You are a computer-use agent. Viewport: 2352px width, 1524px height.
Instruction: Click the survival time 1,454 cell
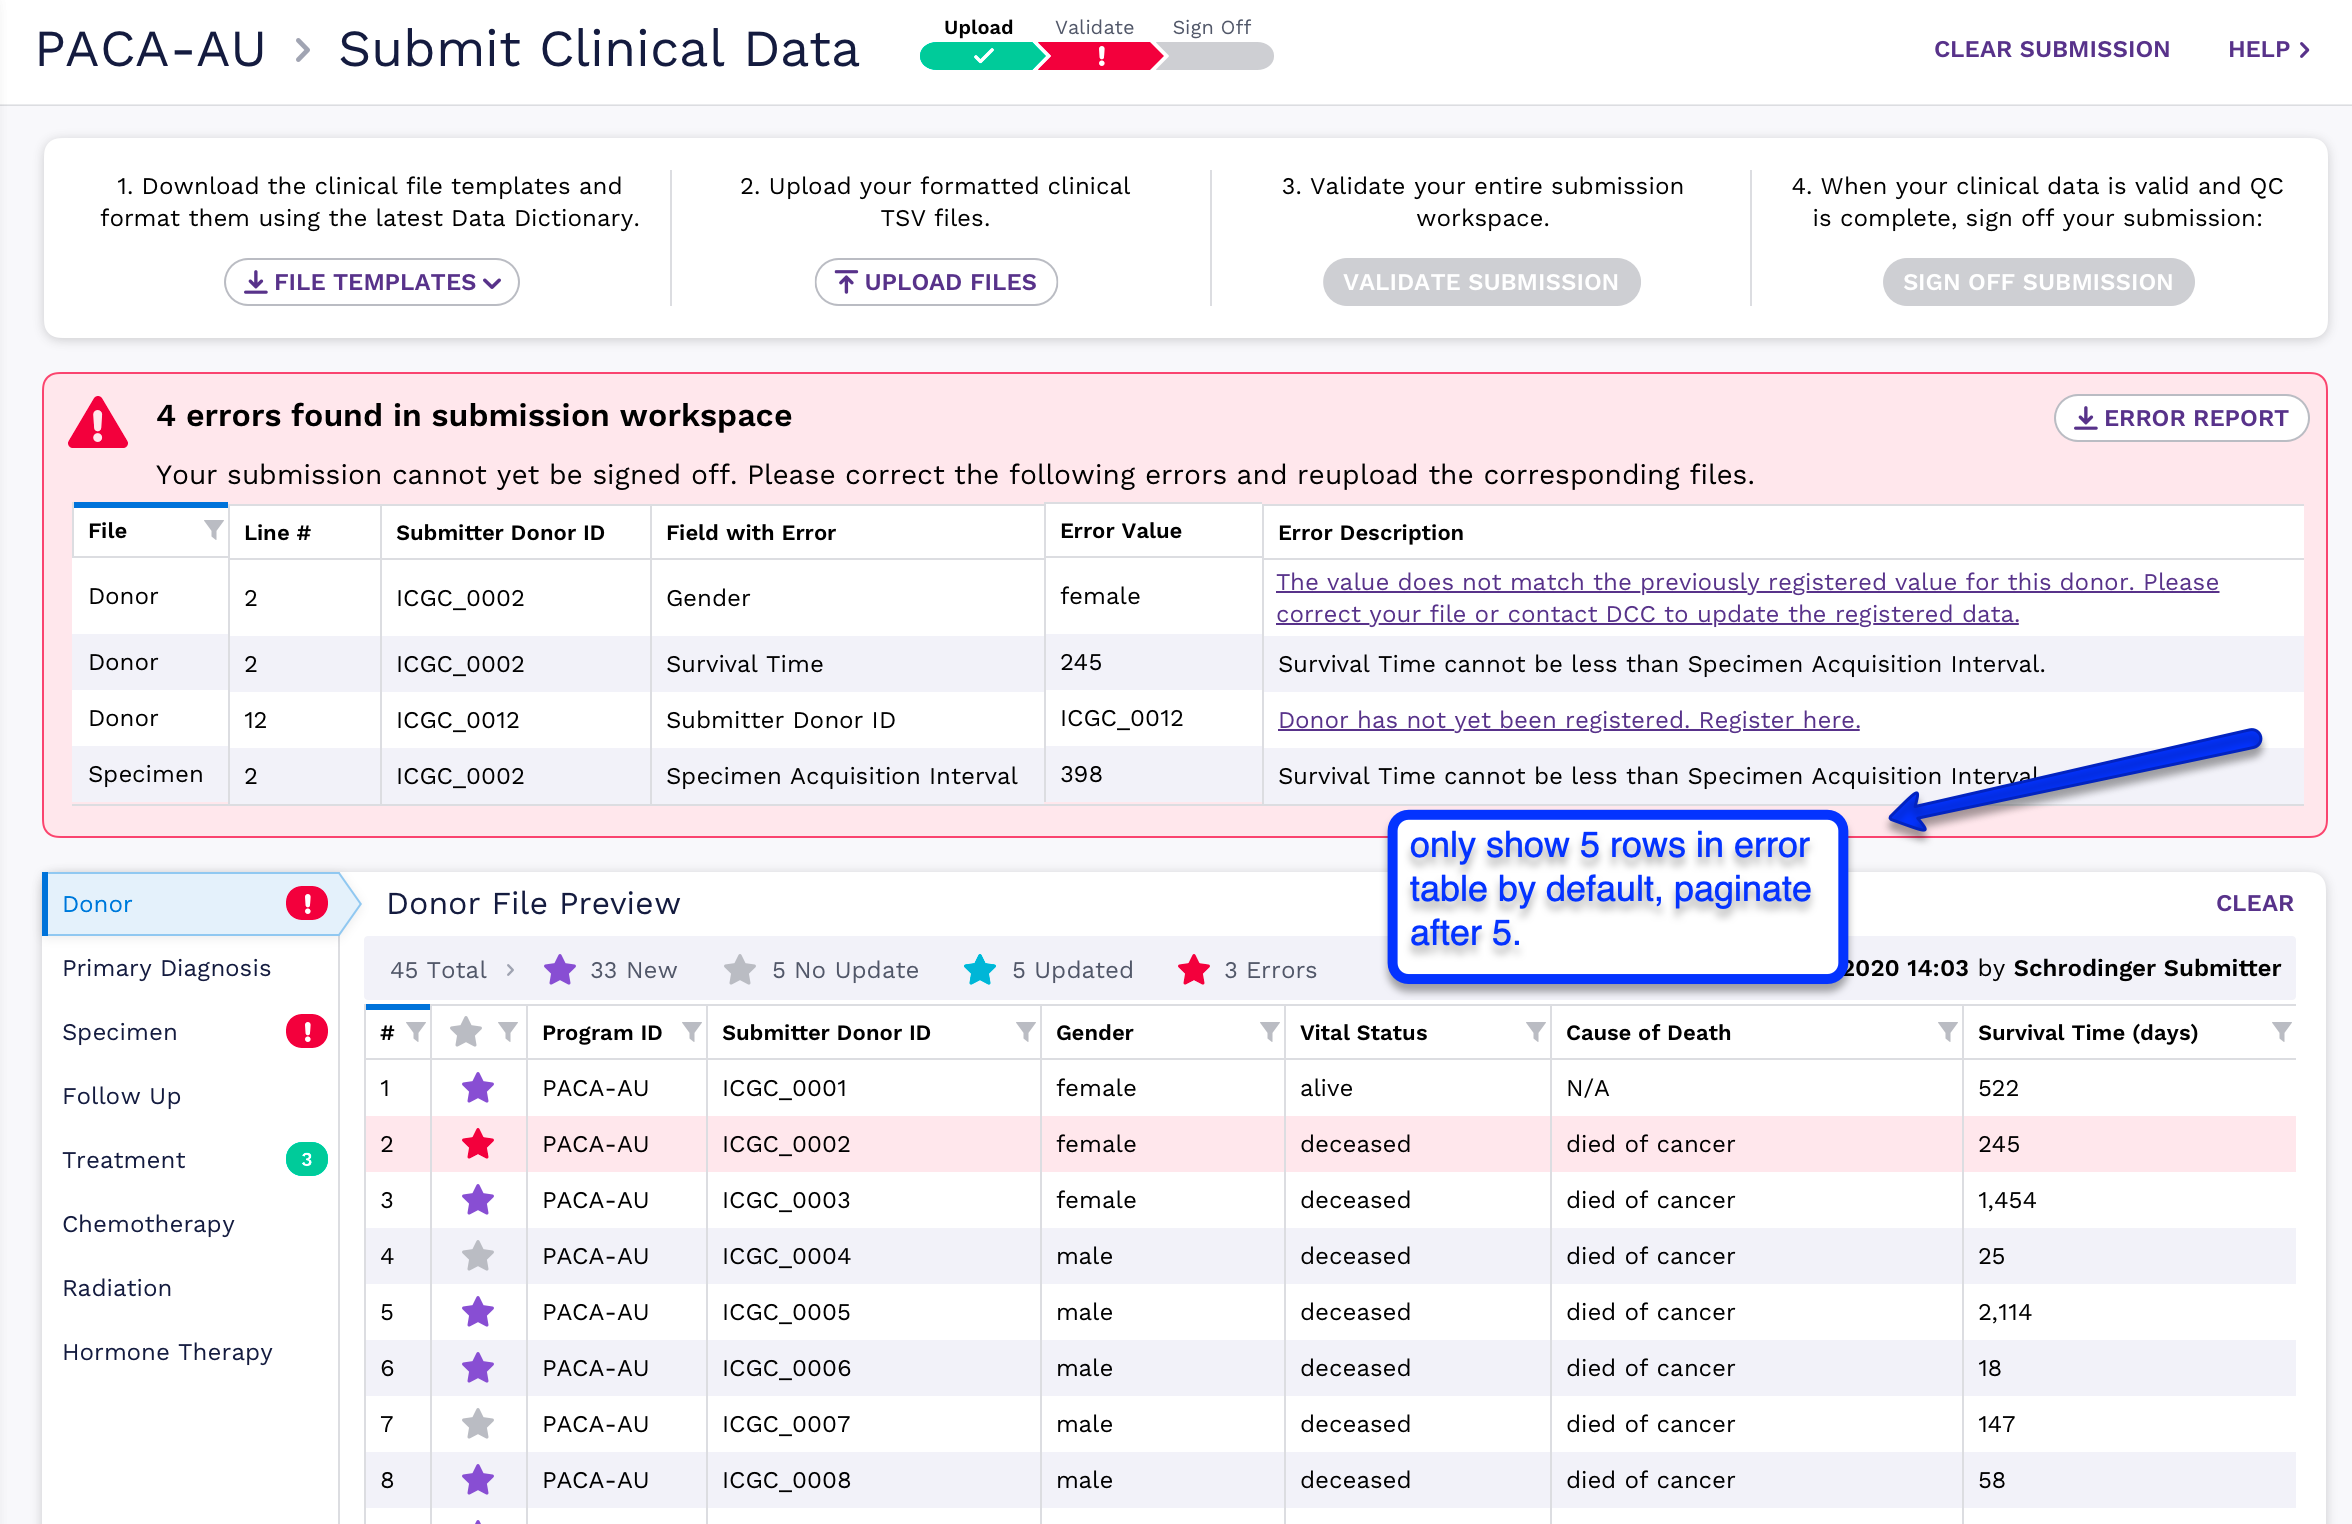coord(2130,1200)
